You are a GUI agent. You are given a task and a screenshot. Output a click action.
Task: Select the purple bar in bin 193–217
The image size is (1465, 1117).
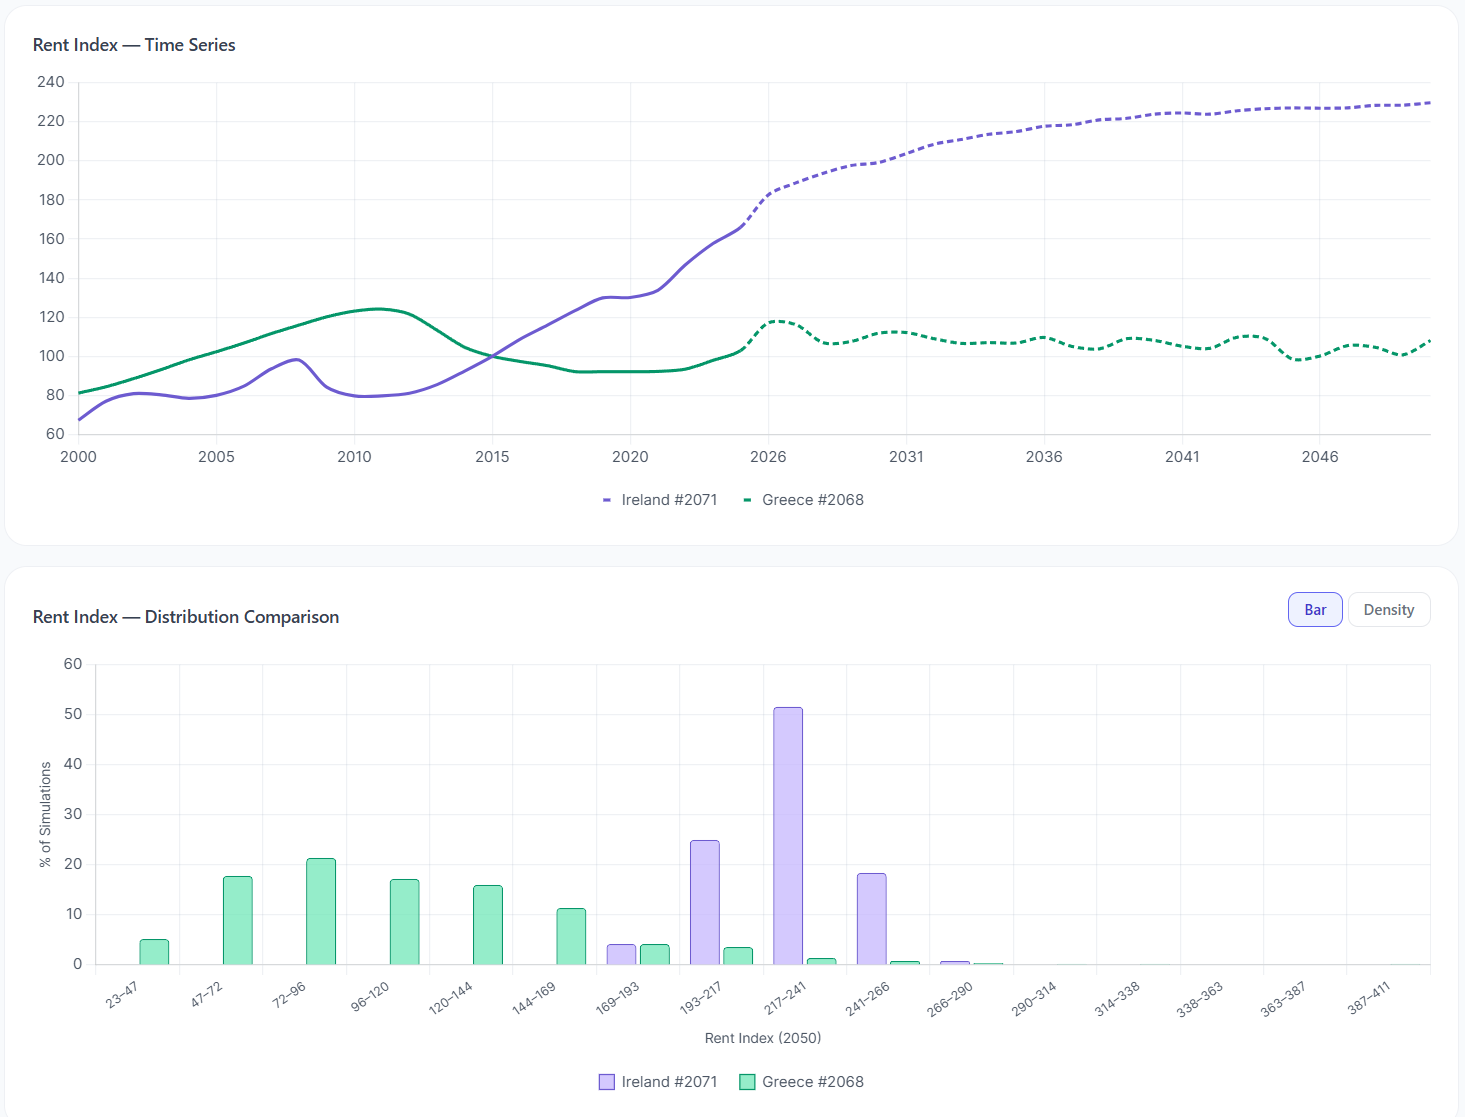point(705,900)
